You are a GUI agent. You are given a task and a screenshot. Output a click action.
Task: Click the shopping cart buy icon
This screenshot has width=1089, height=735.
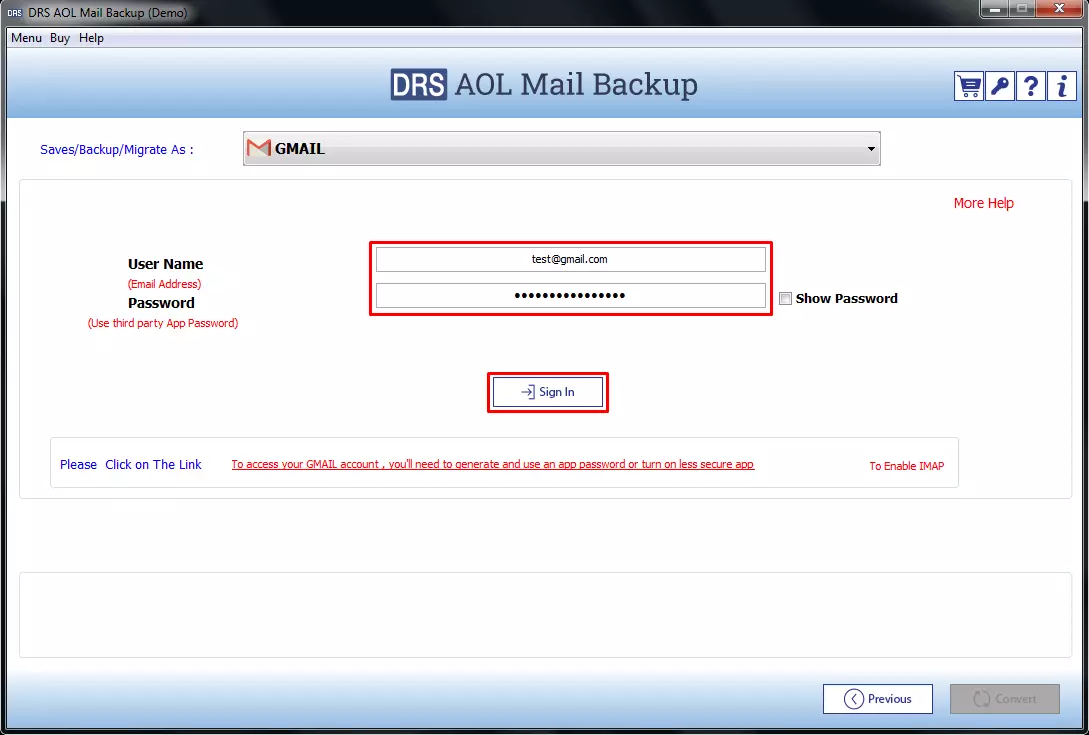point(968,86)
